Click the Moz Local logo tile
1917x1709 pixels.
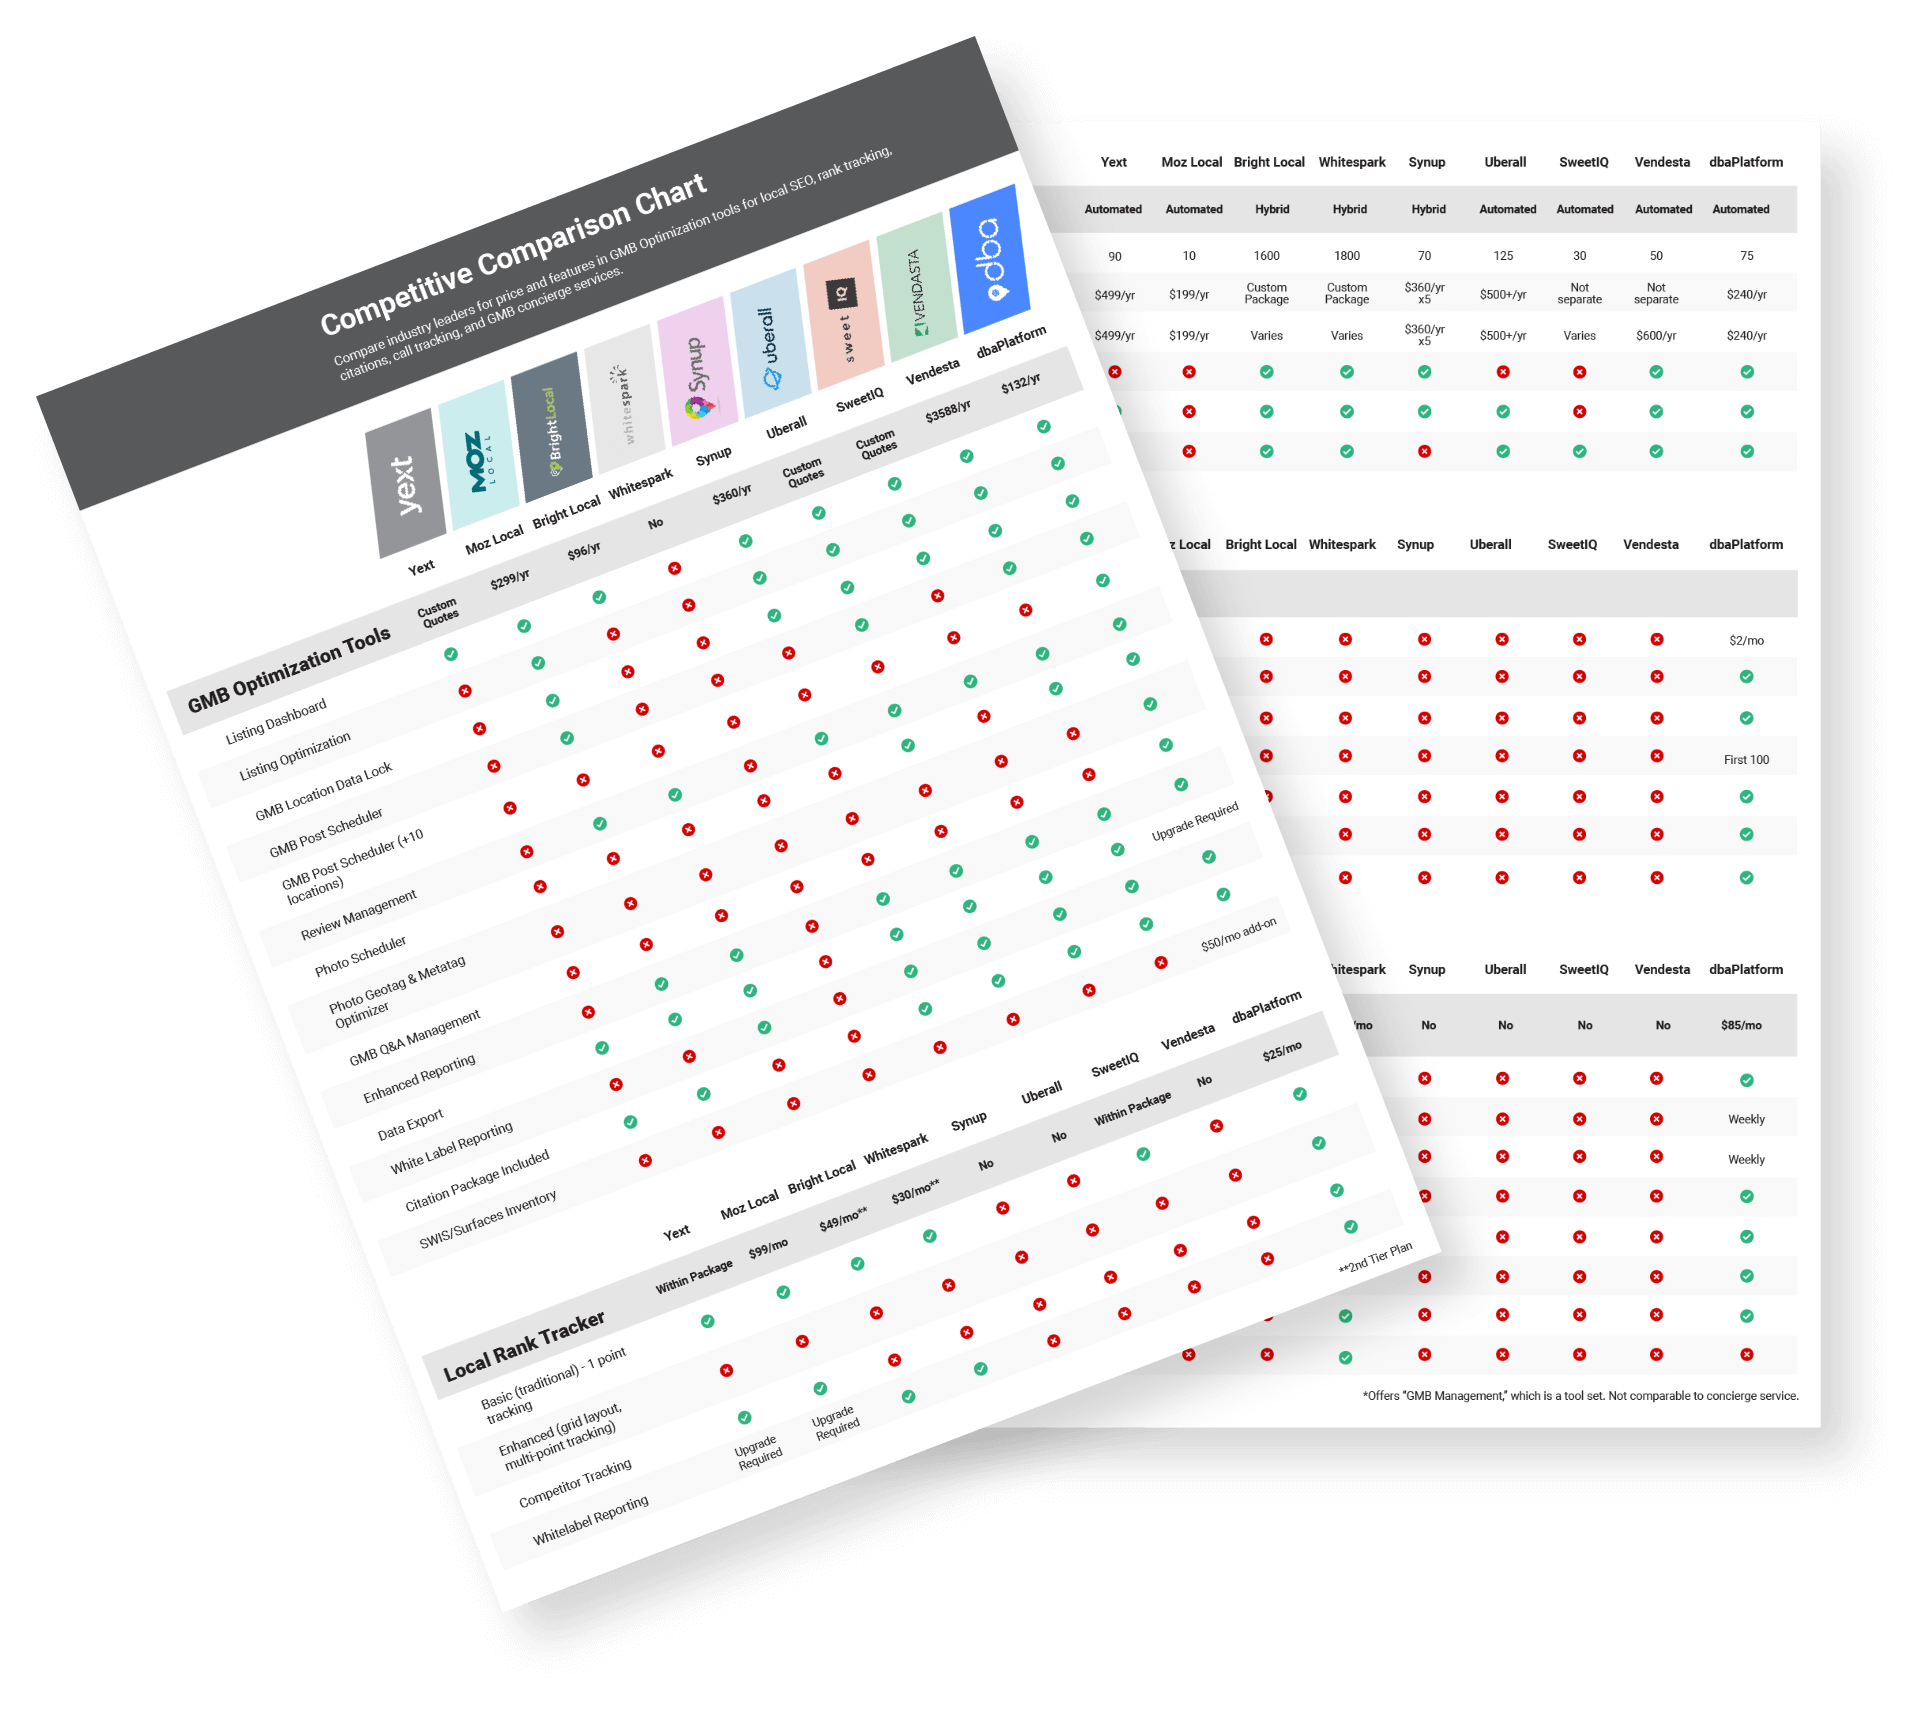click(x=479, y=455)
